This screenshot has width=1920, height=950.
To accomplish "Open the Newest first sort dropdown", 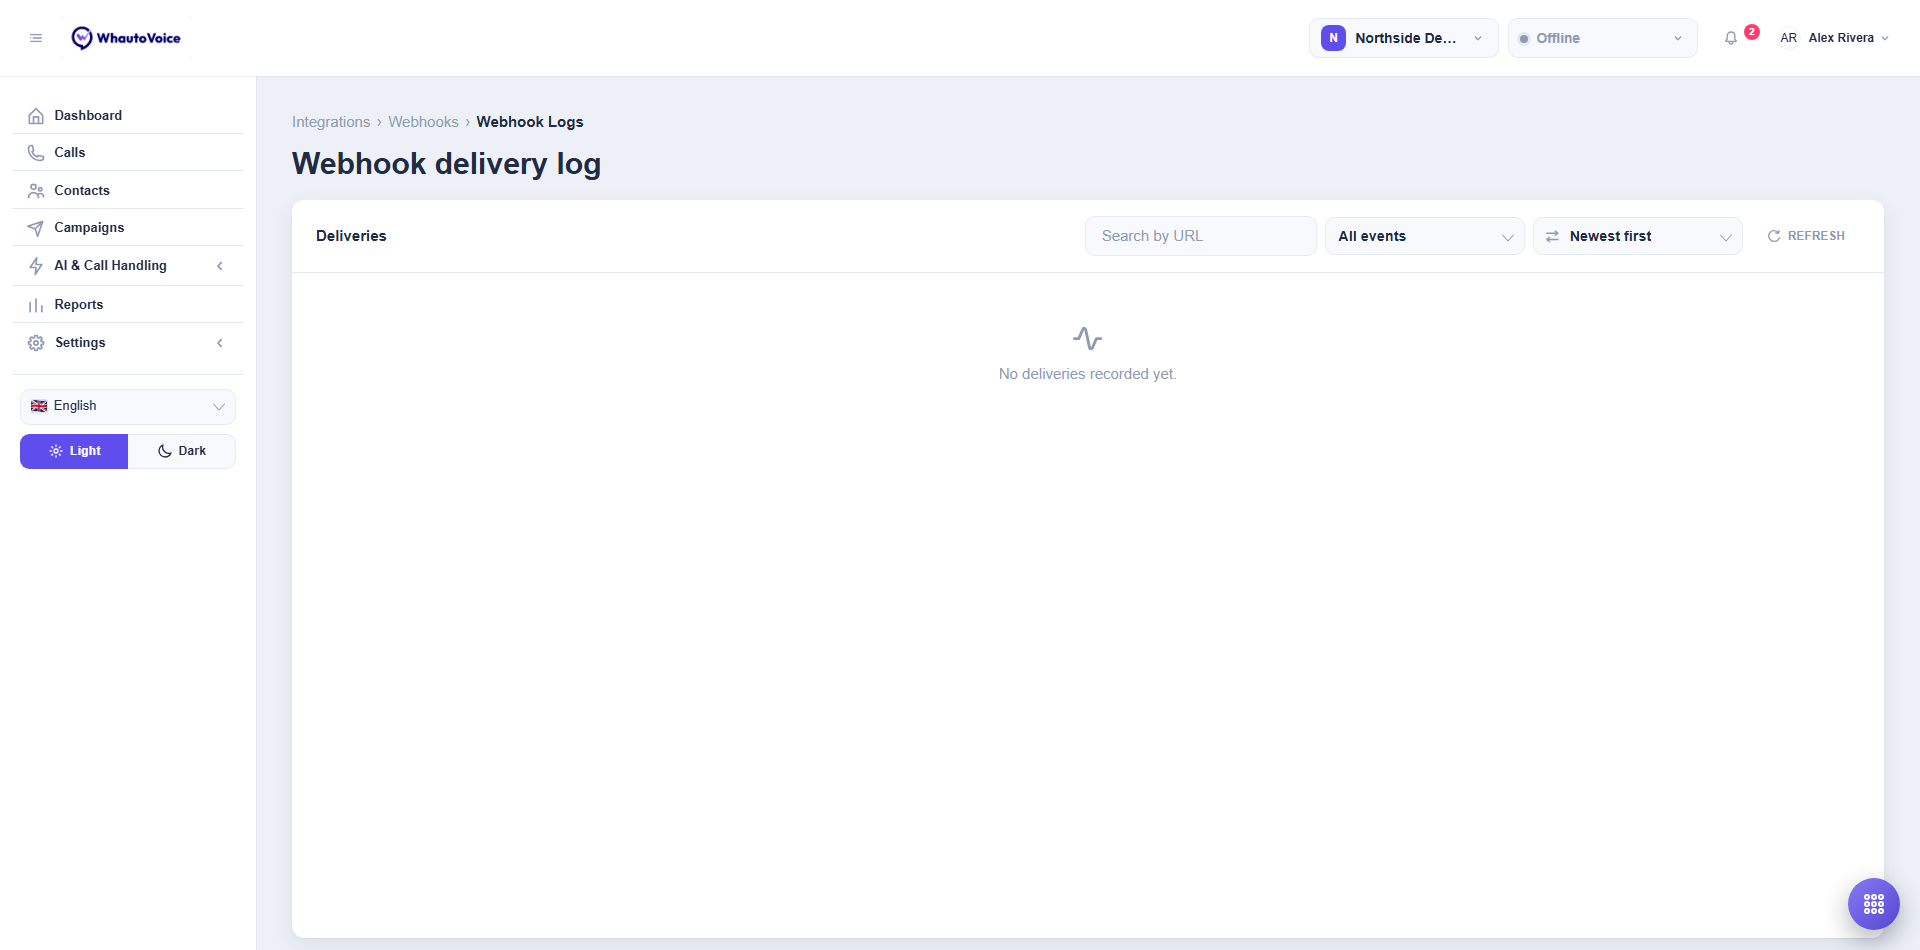I will (1637, 236).
